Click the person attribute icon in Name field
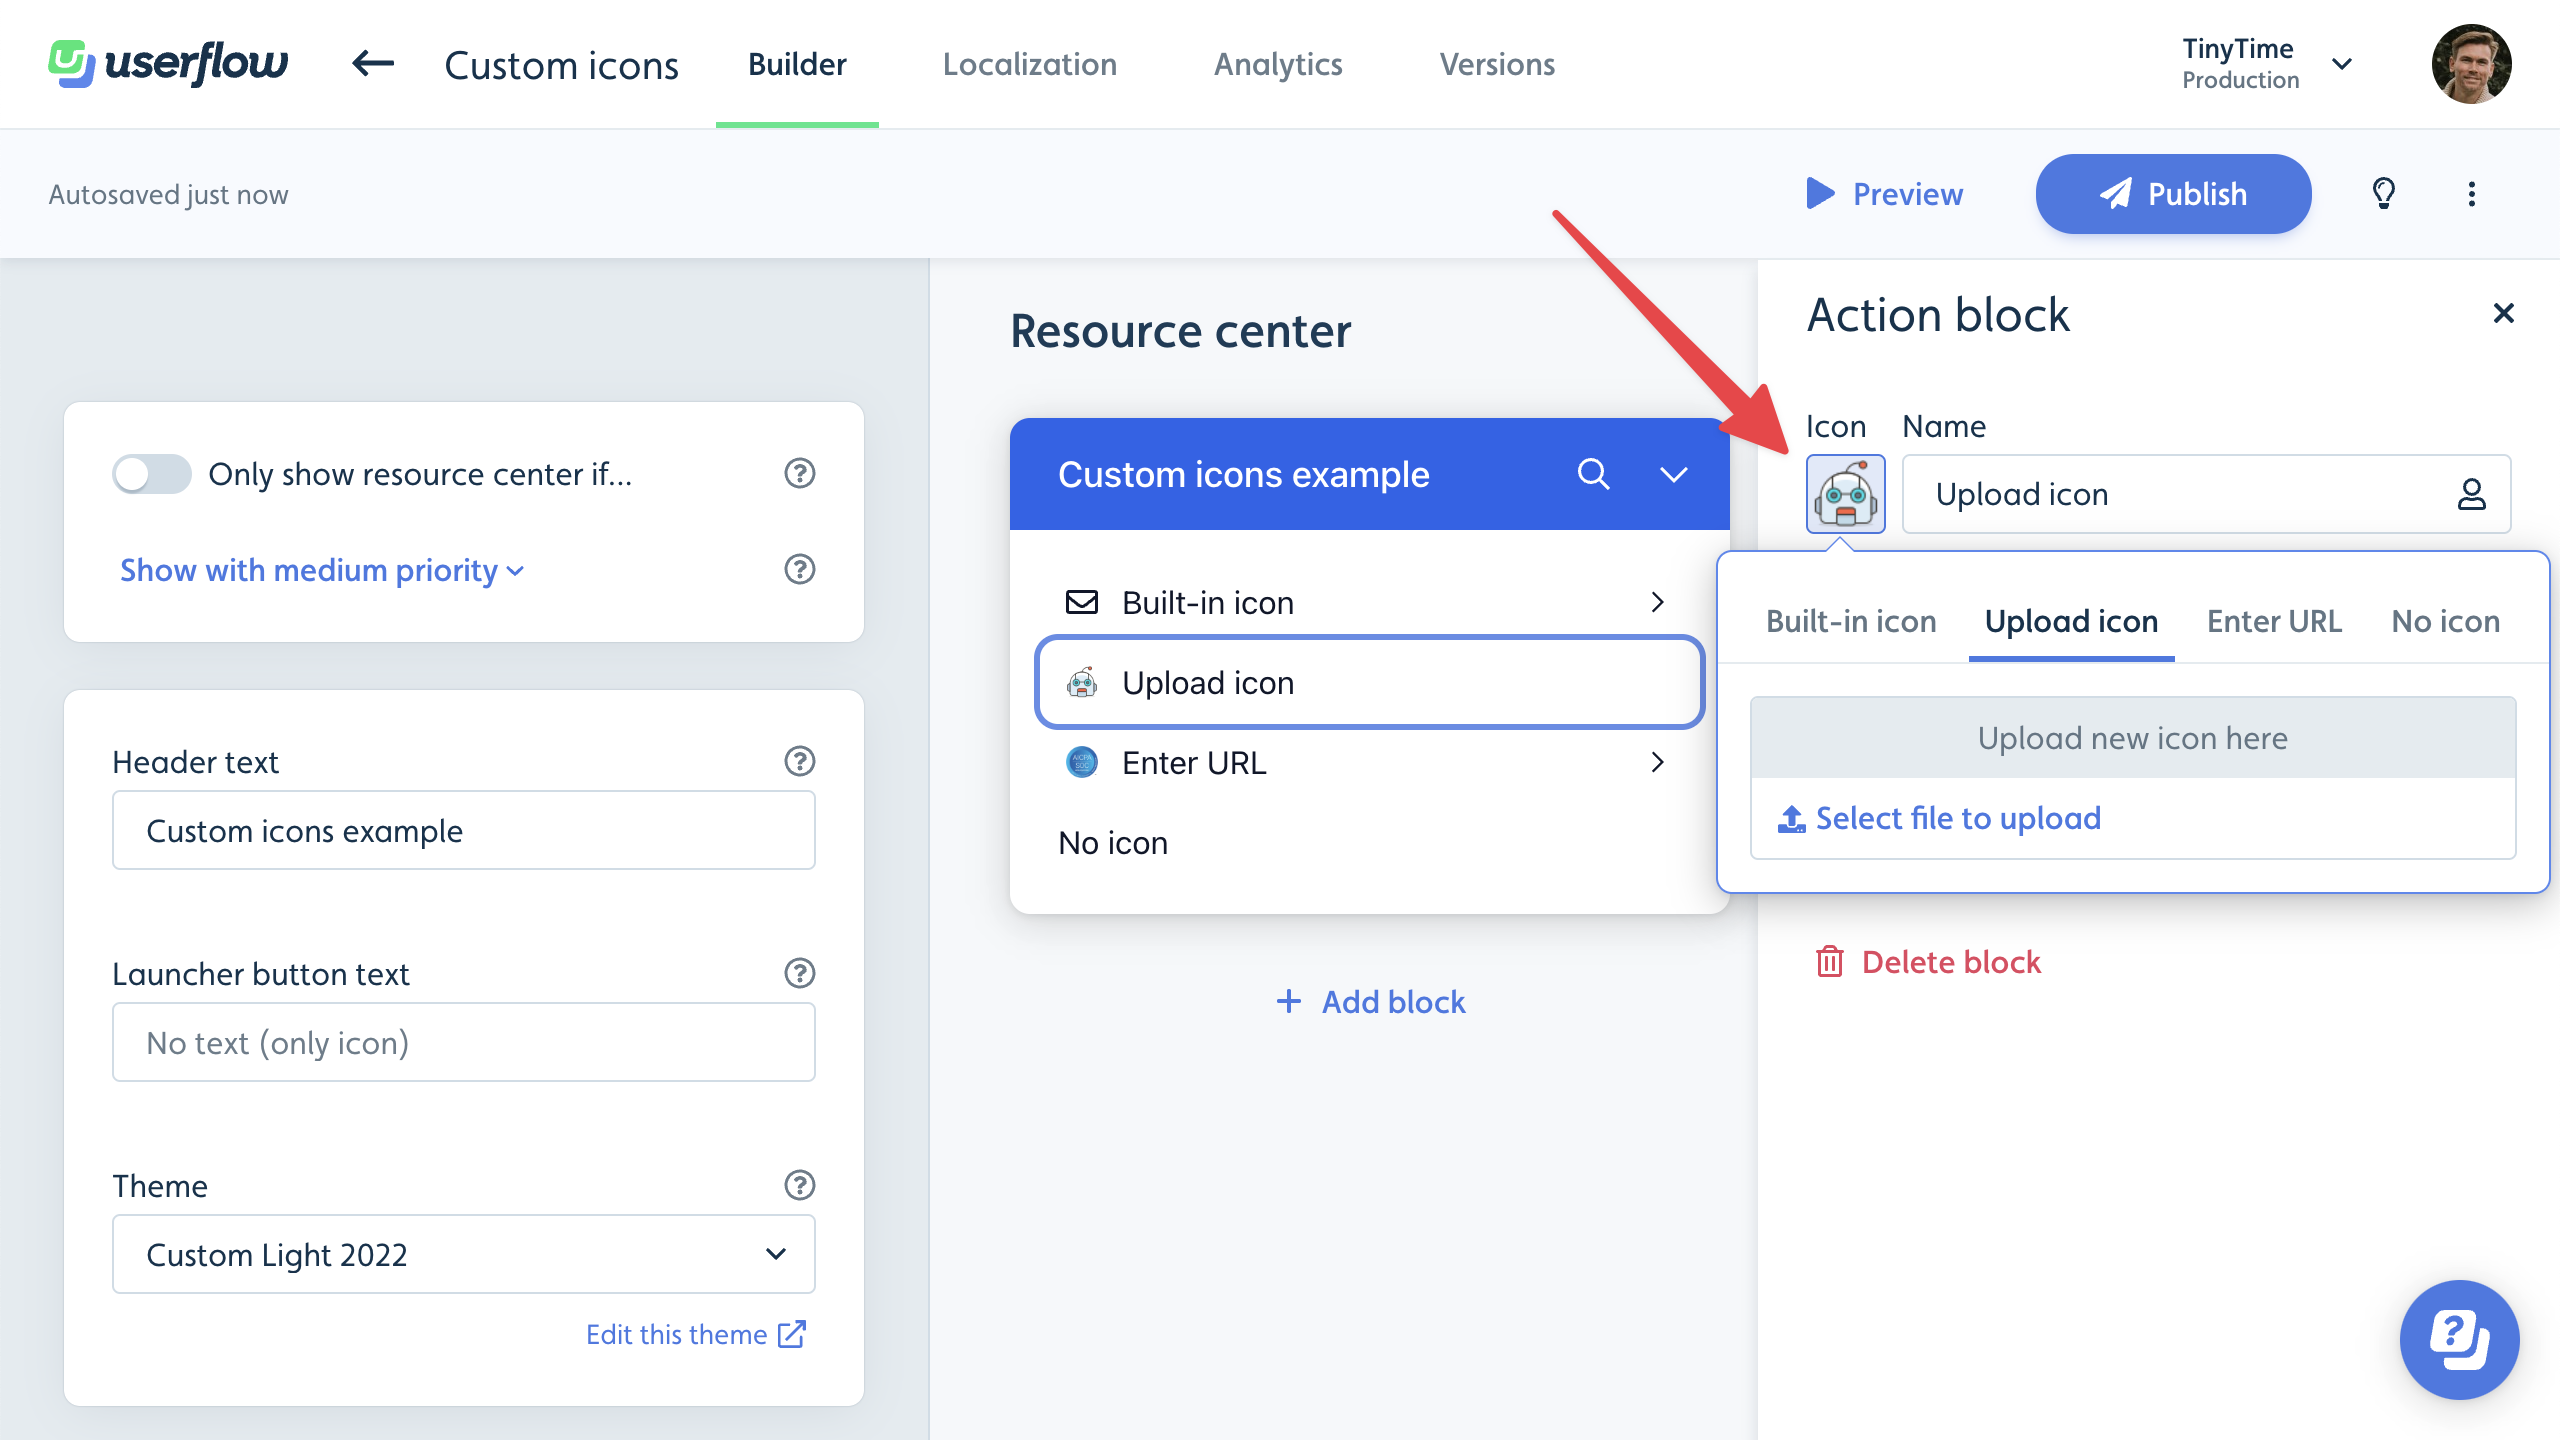Viewport: 2560px width, 1440px height. click(x=2472, y=494)
